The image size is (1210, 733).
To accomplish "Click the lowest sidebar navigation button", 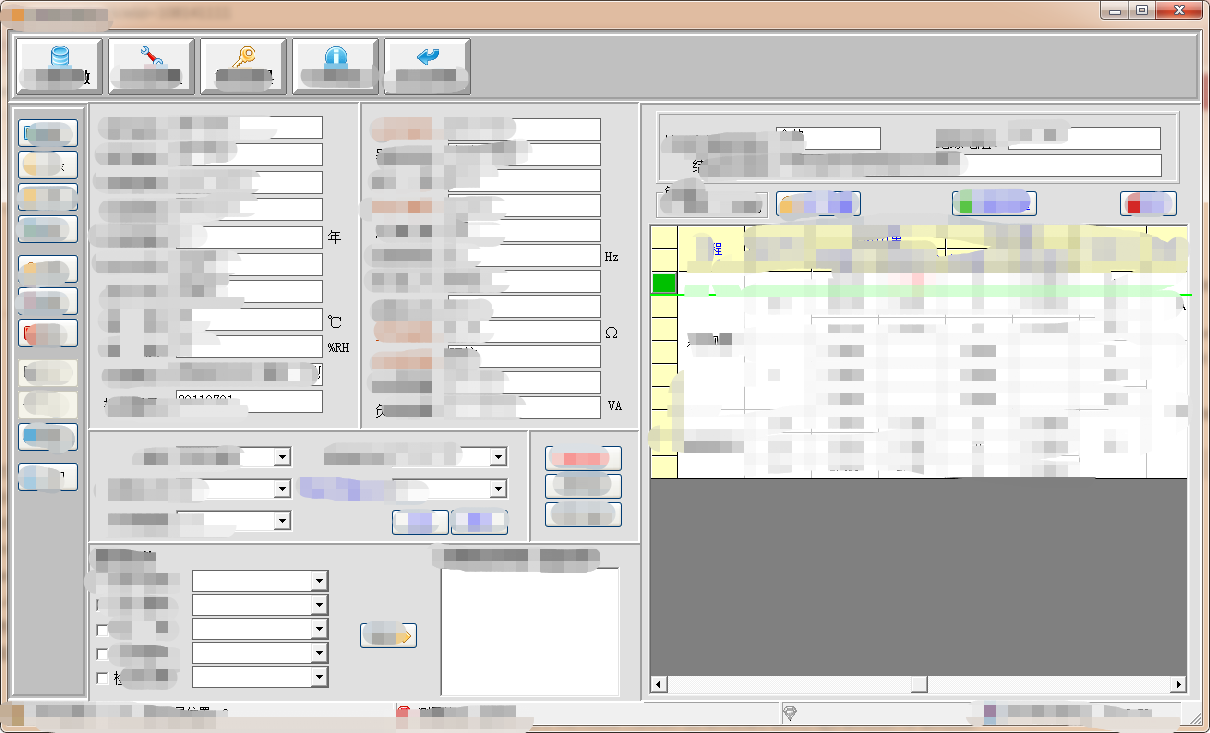I will click(x=48, y=477).
